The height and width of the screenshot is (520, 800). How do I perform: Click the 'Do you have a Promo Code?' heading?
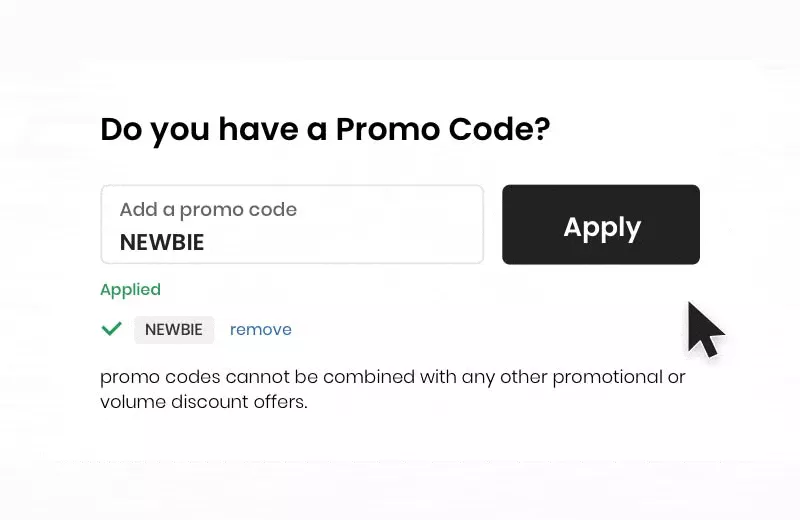point(326,130)
